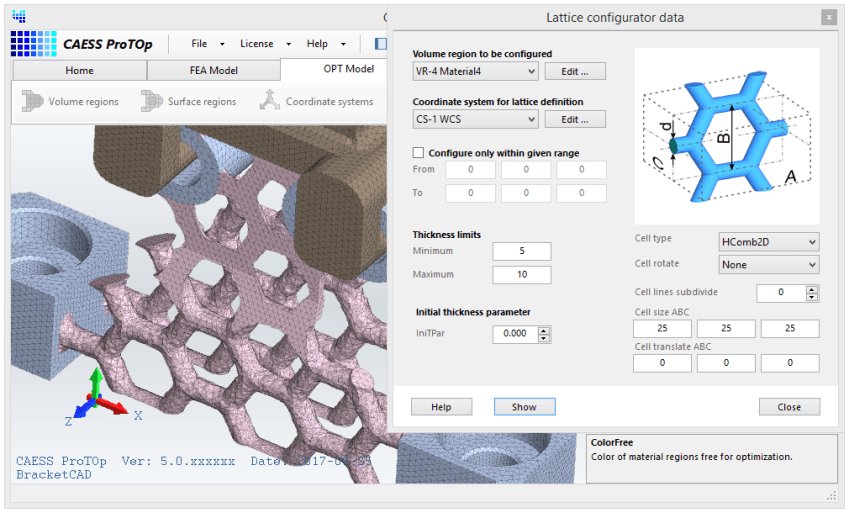Viewport: 849px width, 513px height.
Task: Click the first To range field
Action: pos(471,193)
